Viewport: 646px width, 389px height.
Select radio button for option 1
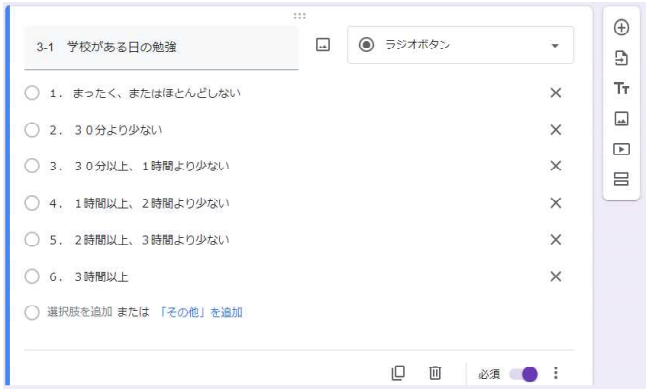(32, 93)
